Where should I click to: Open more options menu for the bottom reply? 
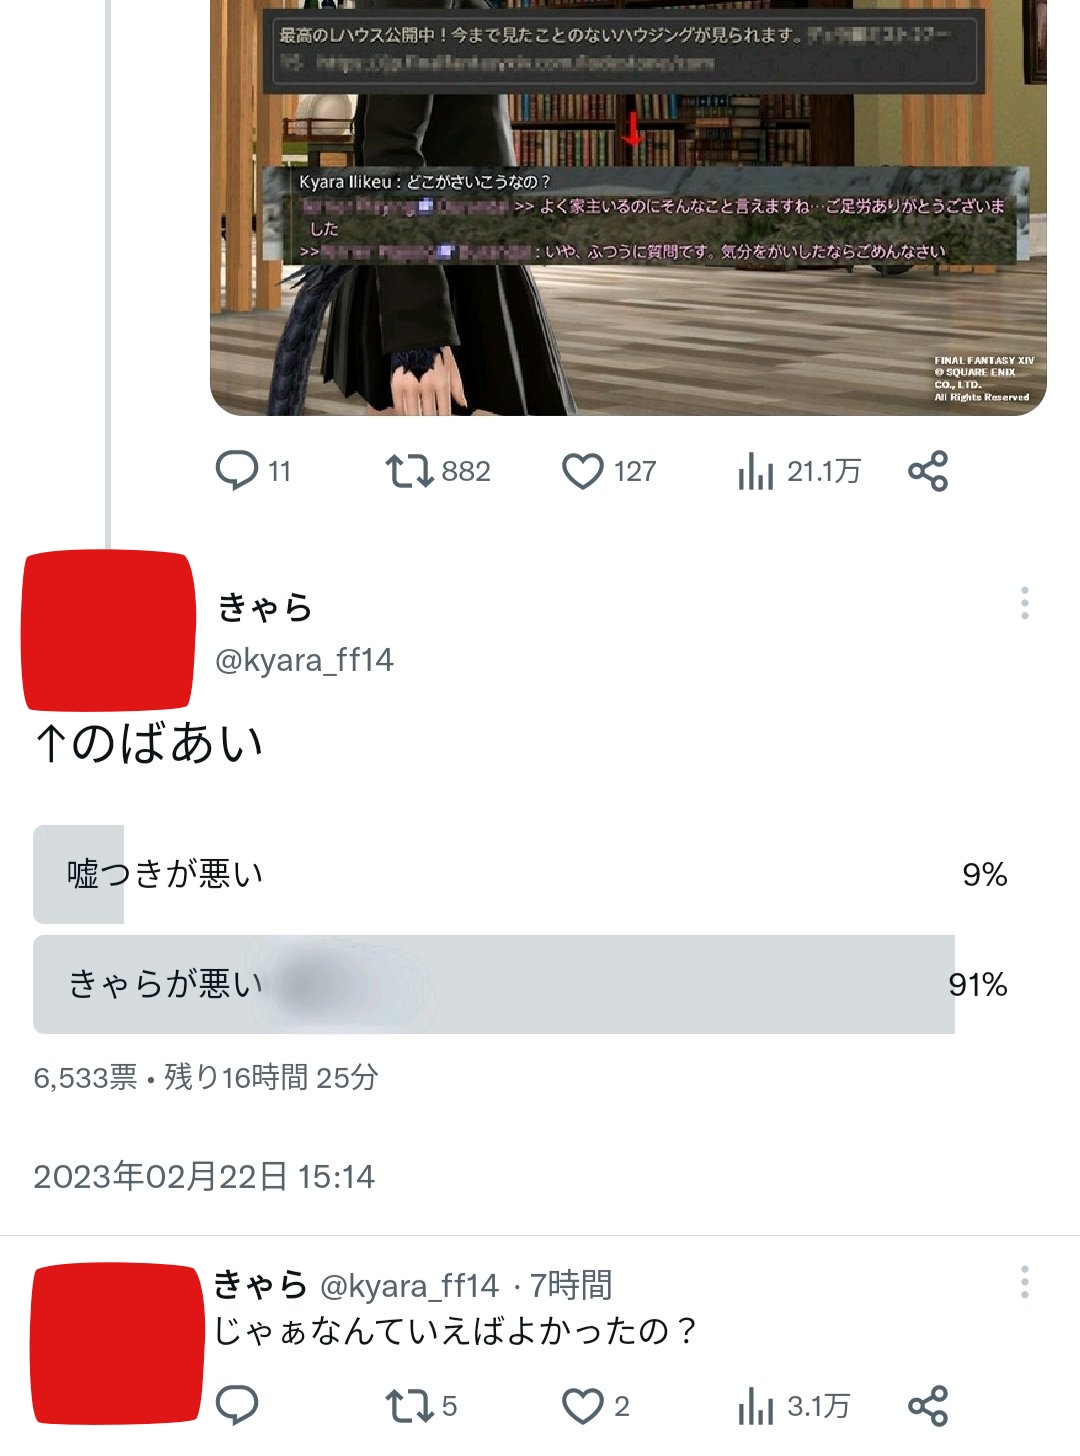[x=1025, y=1282]
